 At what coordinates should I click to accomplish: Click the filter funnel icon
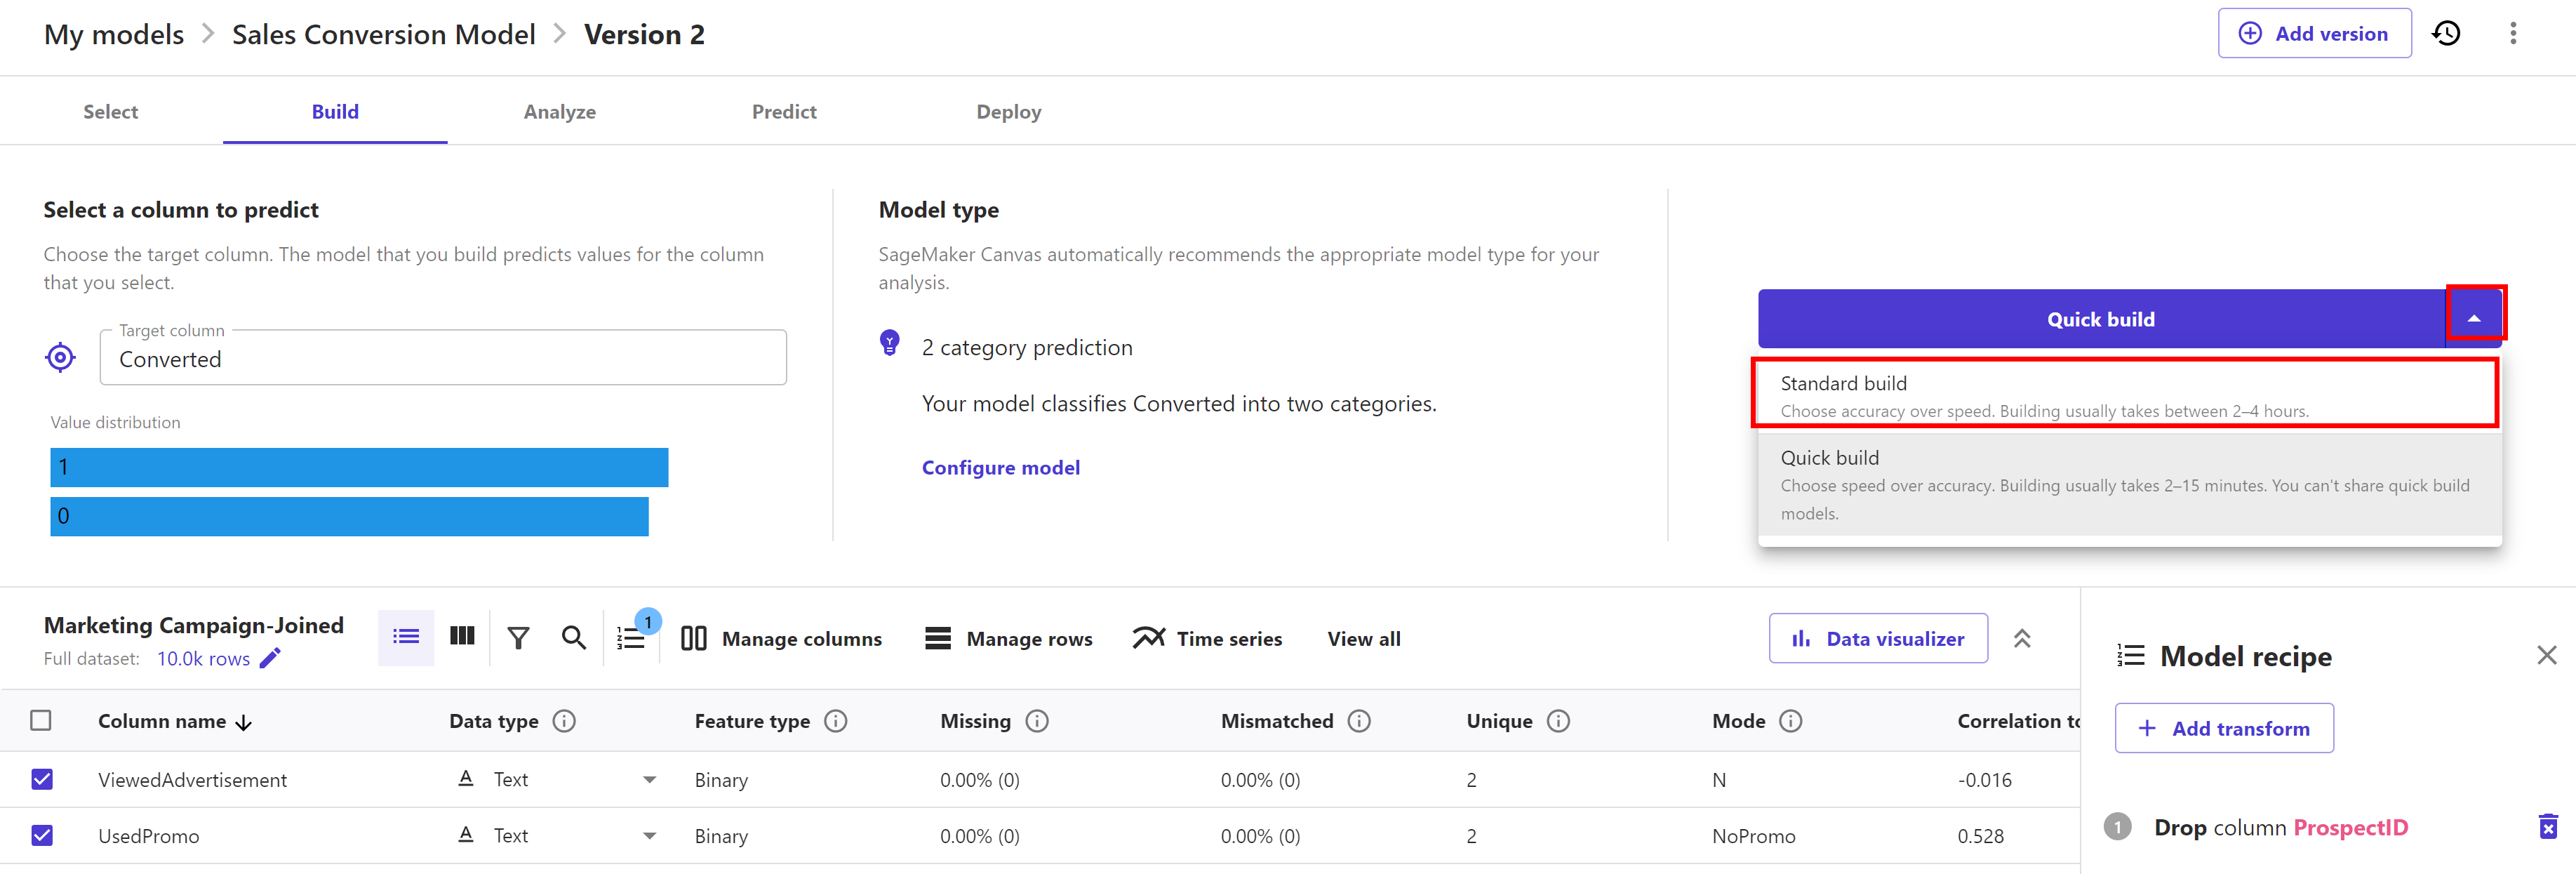tap(518, 638)
